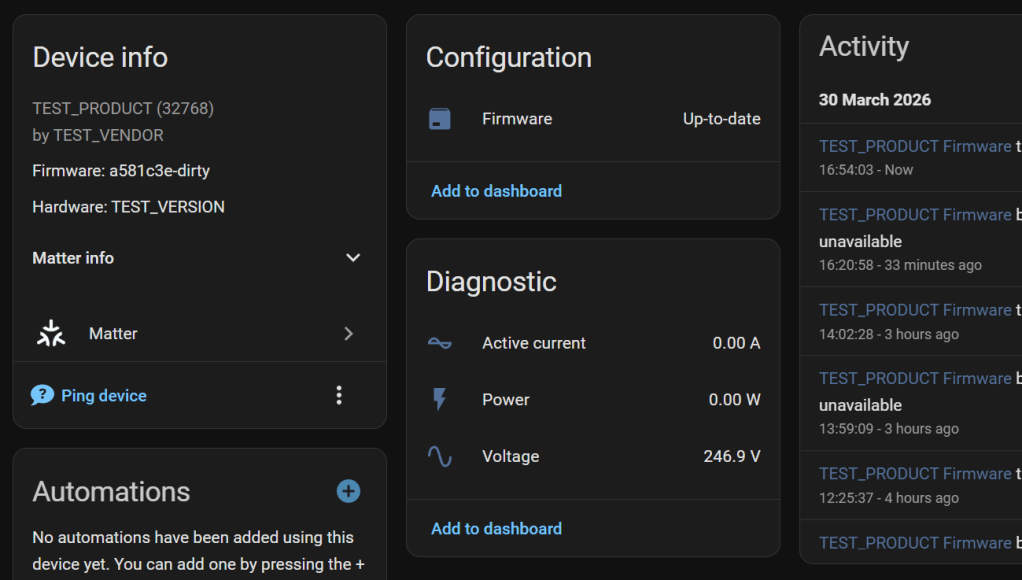This screenshot has width=1022, height=580.
Task: Click the plus icon to add automation
Action: click(348, 491)
